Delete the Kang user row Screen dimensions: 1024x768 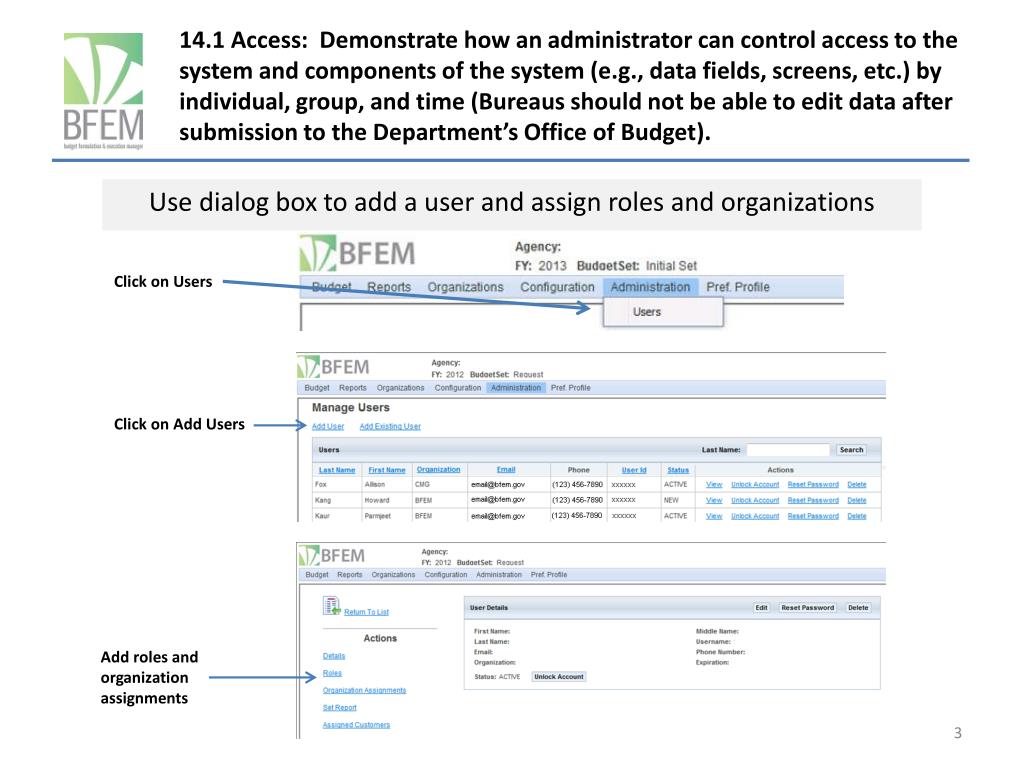(x=857, y=500)
